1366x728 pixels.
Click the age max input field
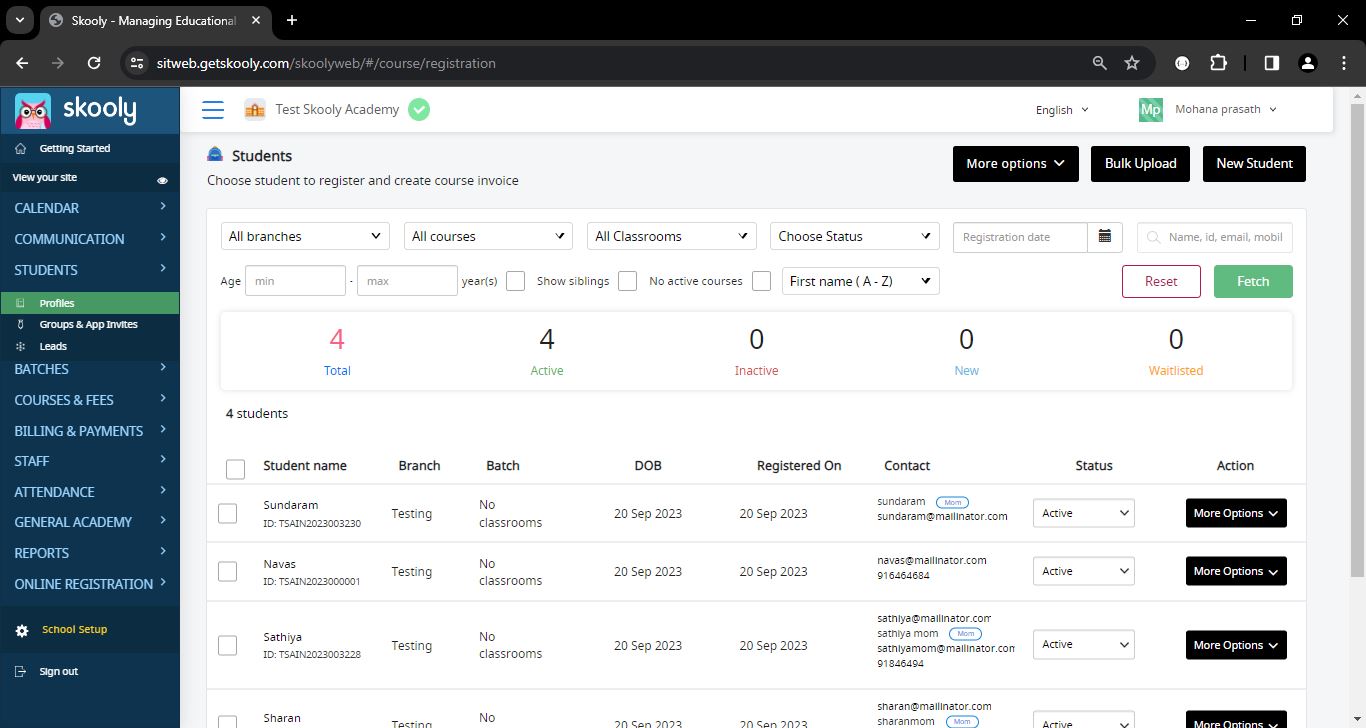coord(407,281)
